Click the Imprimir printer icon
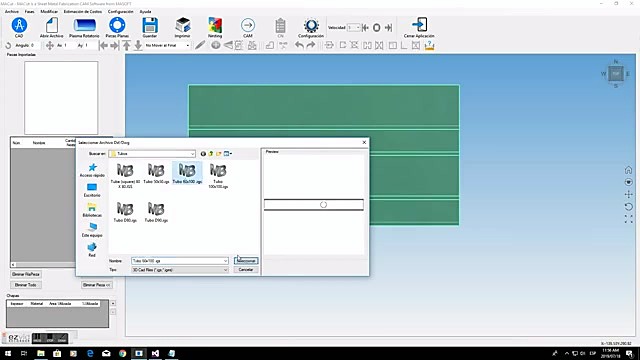This screenshot has height=360, width=640. [182, 26]
